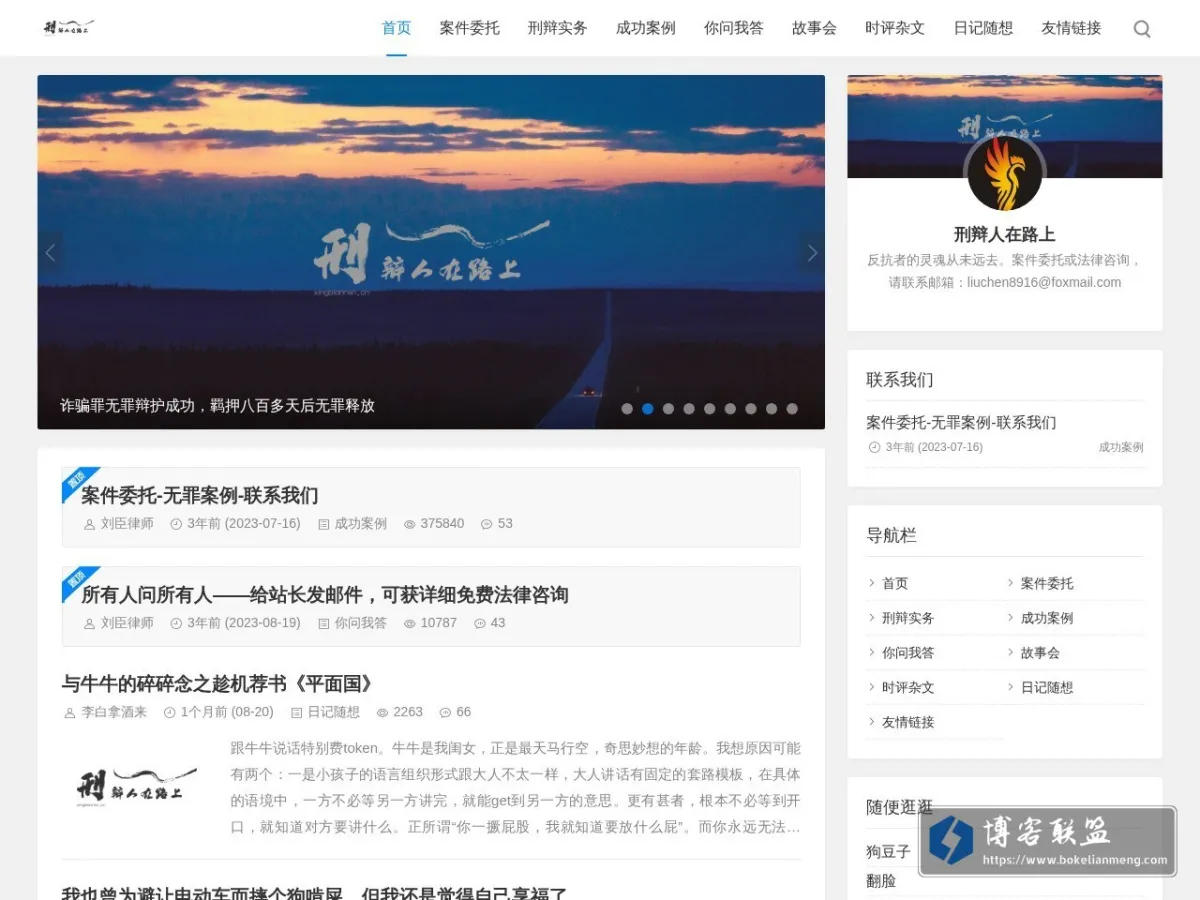Open 你问我答 in top navigation

(x=734, y=28)
